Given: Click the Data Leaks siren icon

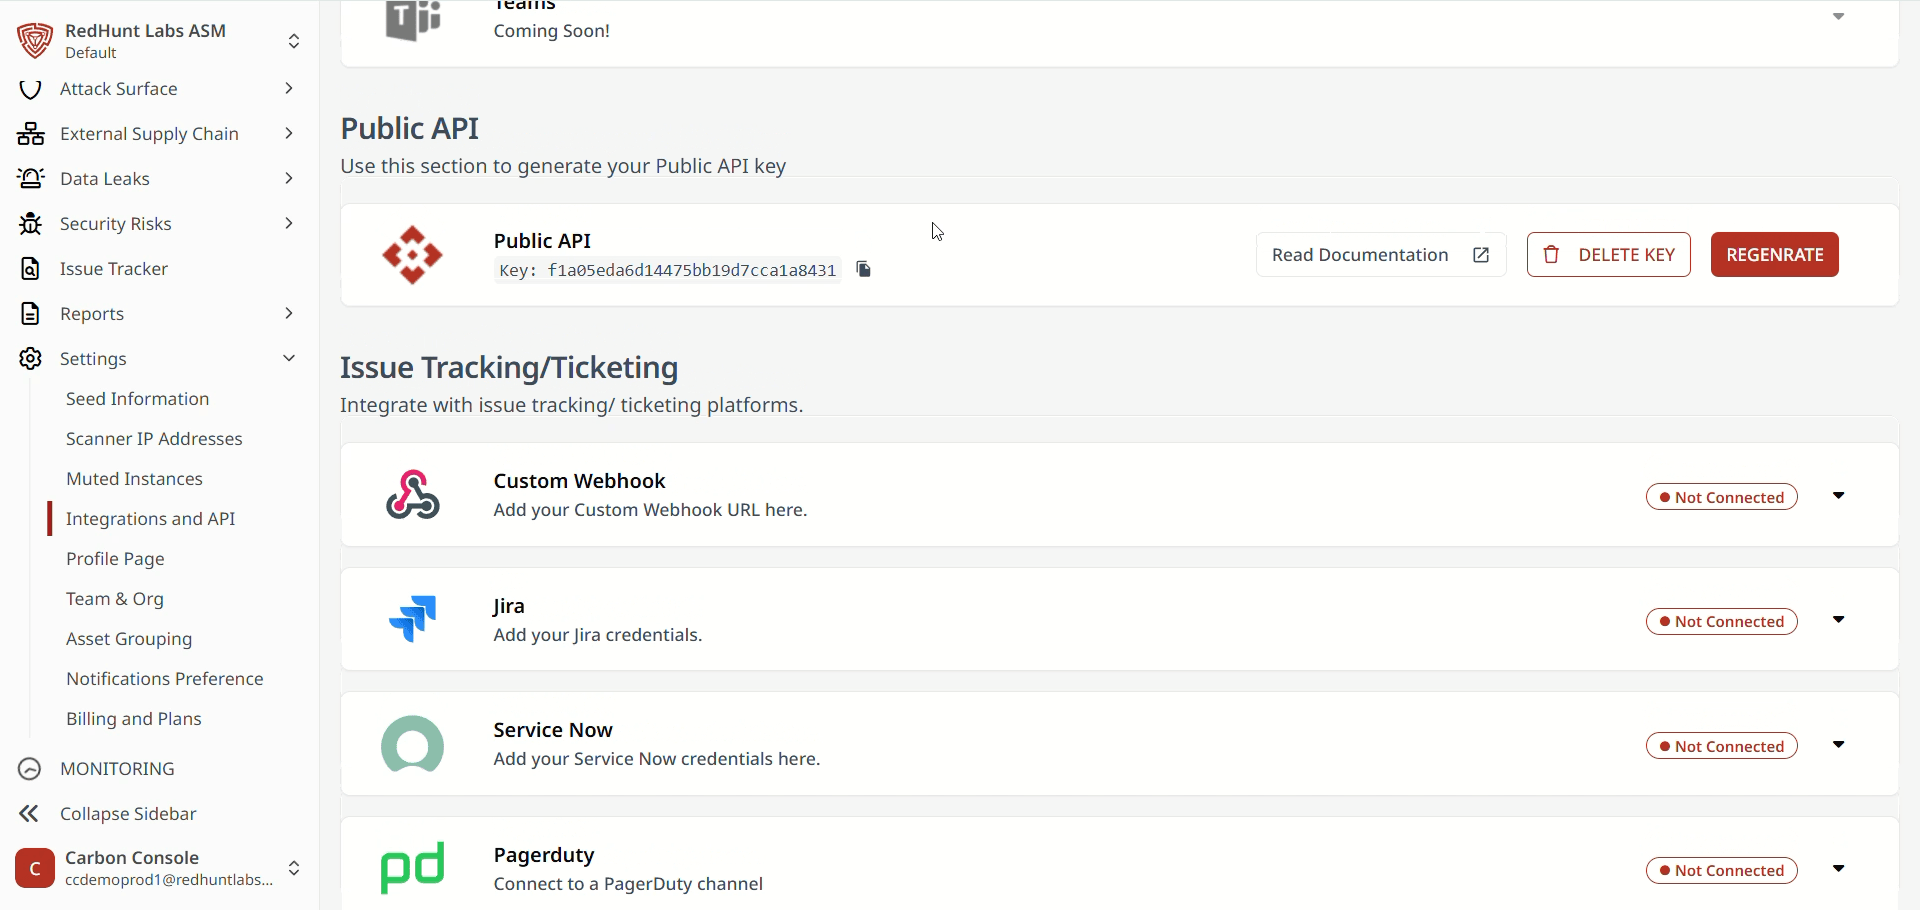Looking at the screenshot, I should click(x=30, y=179).
